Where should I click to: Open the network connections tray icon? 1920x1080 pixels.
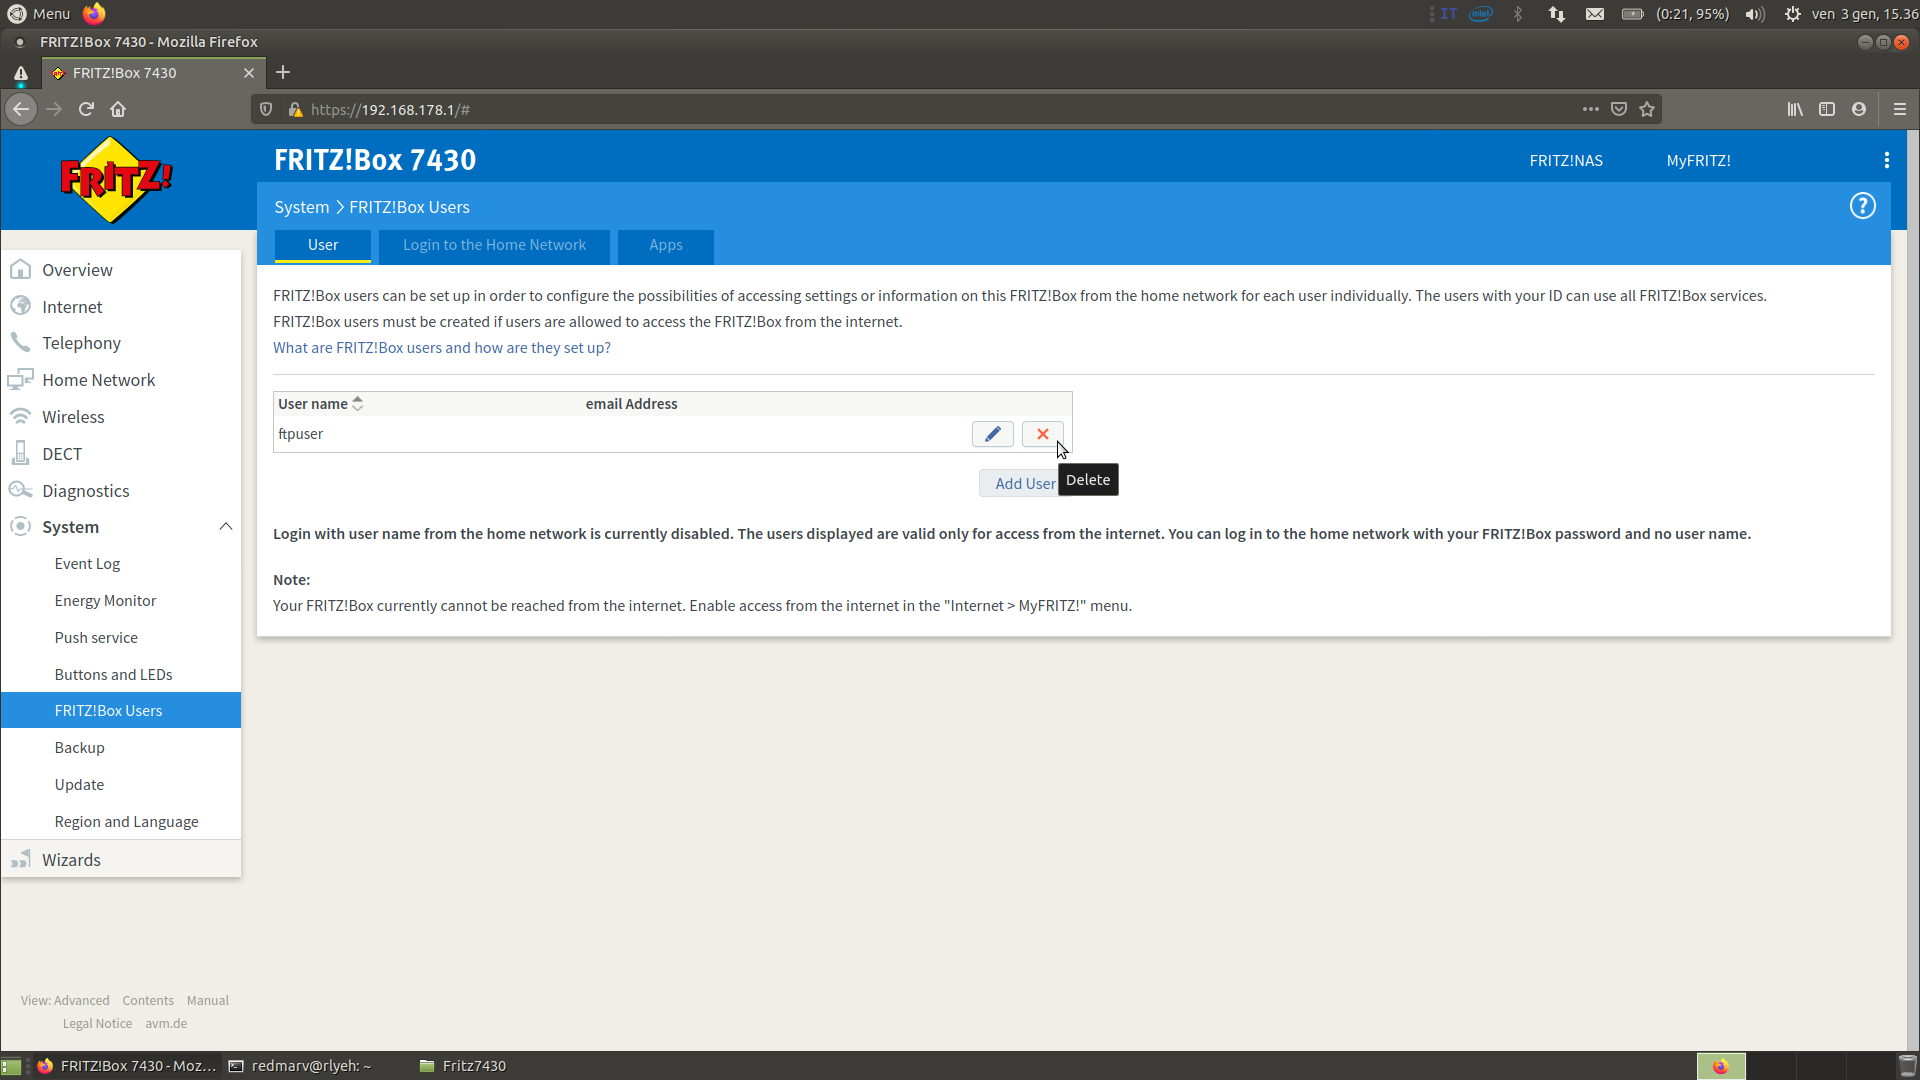(1557, 14)
